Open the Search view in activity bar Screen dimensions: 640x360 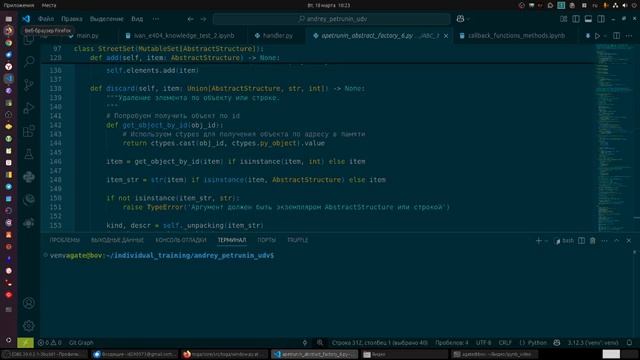[x=29, y=62]
